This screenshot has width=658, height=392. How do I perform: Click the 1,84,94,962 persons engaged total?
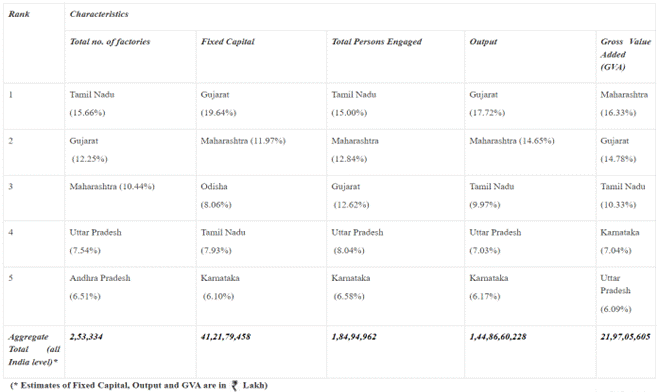click(354, 337)
